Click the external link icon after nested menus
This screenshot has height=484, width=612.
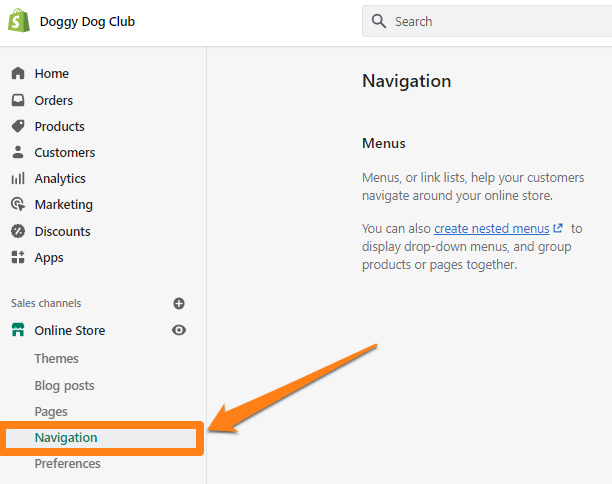click(x=558, y=228)
